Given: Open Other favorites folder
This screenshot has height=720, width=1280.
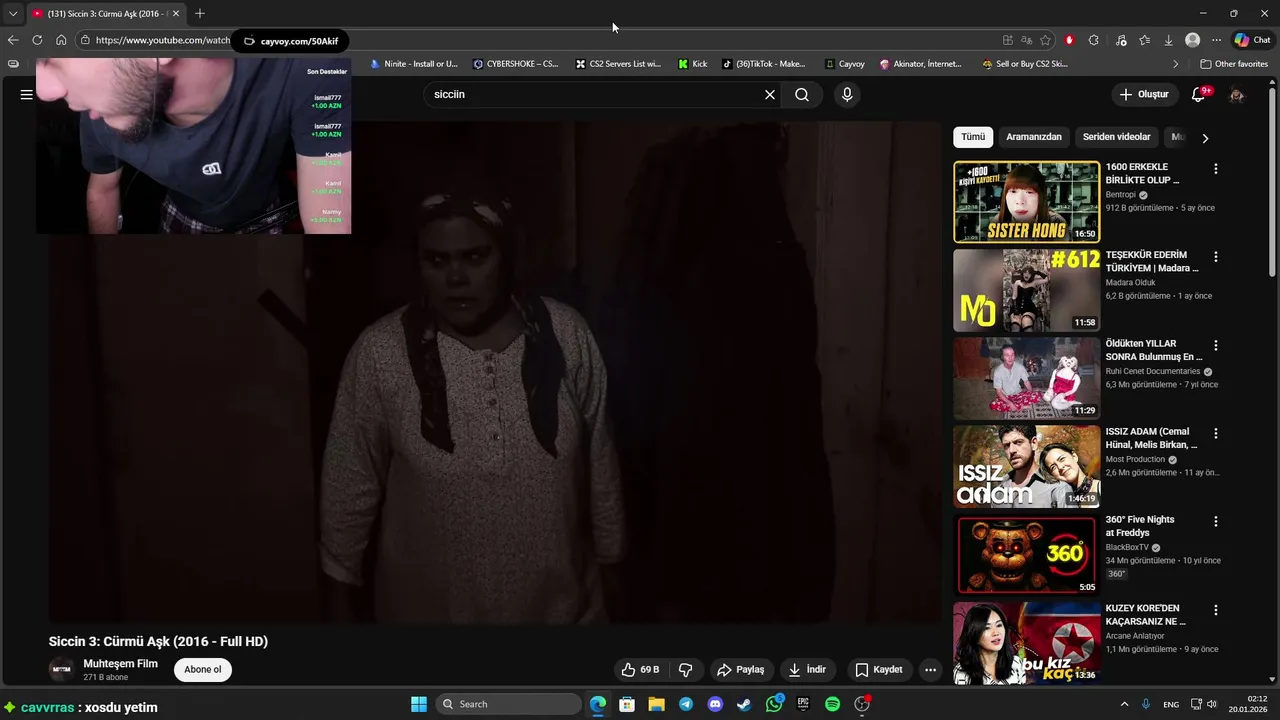Looking at the screenshot, I should click(1234, 64).
